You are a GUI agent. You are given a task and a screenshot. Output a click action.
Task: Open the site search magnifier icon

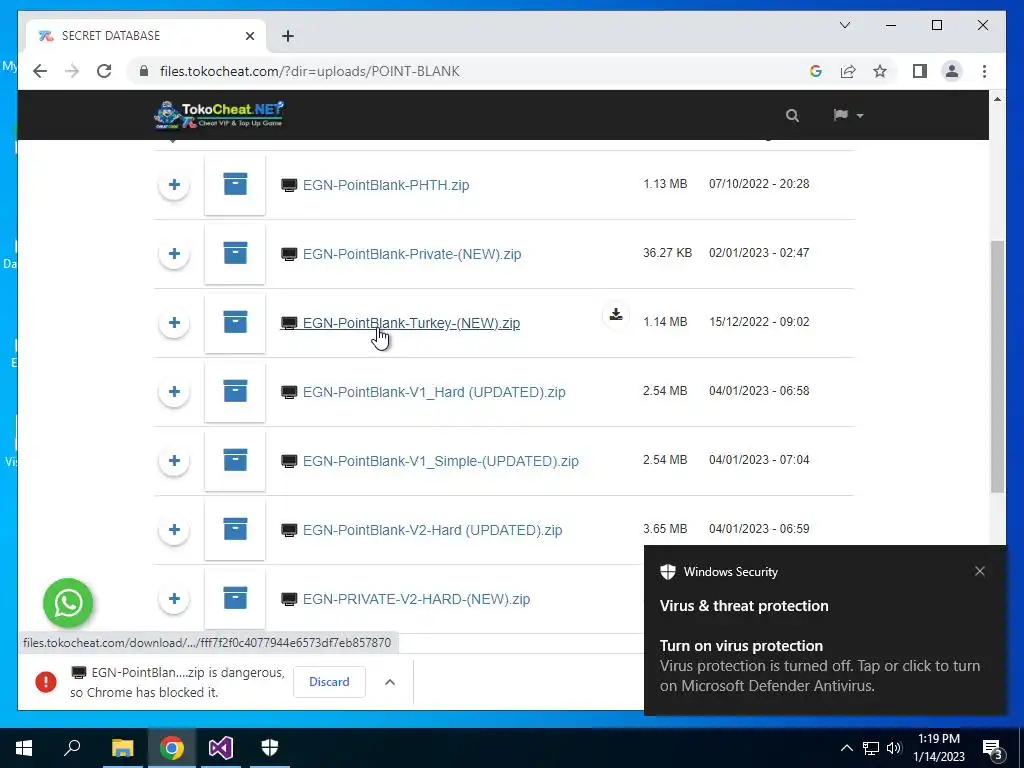pyautogui.click(x=792, y=116)
